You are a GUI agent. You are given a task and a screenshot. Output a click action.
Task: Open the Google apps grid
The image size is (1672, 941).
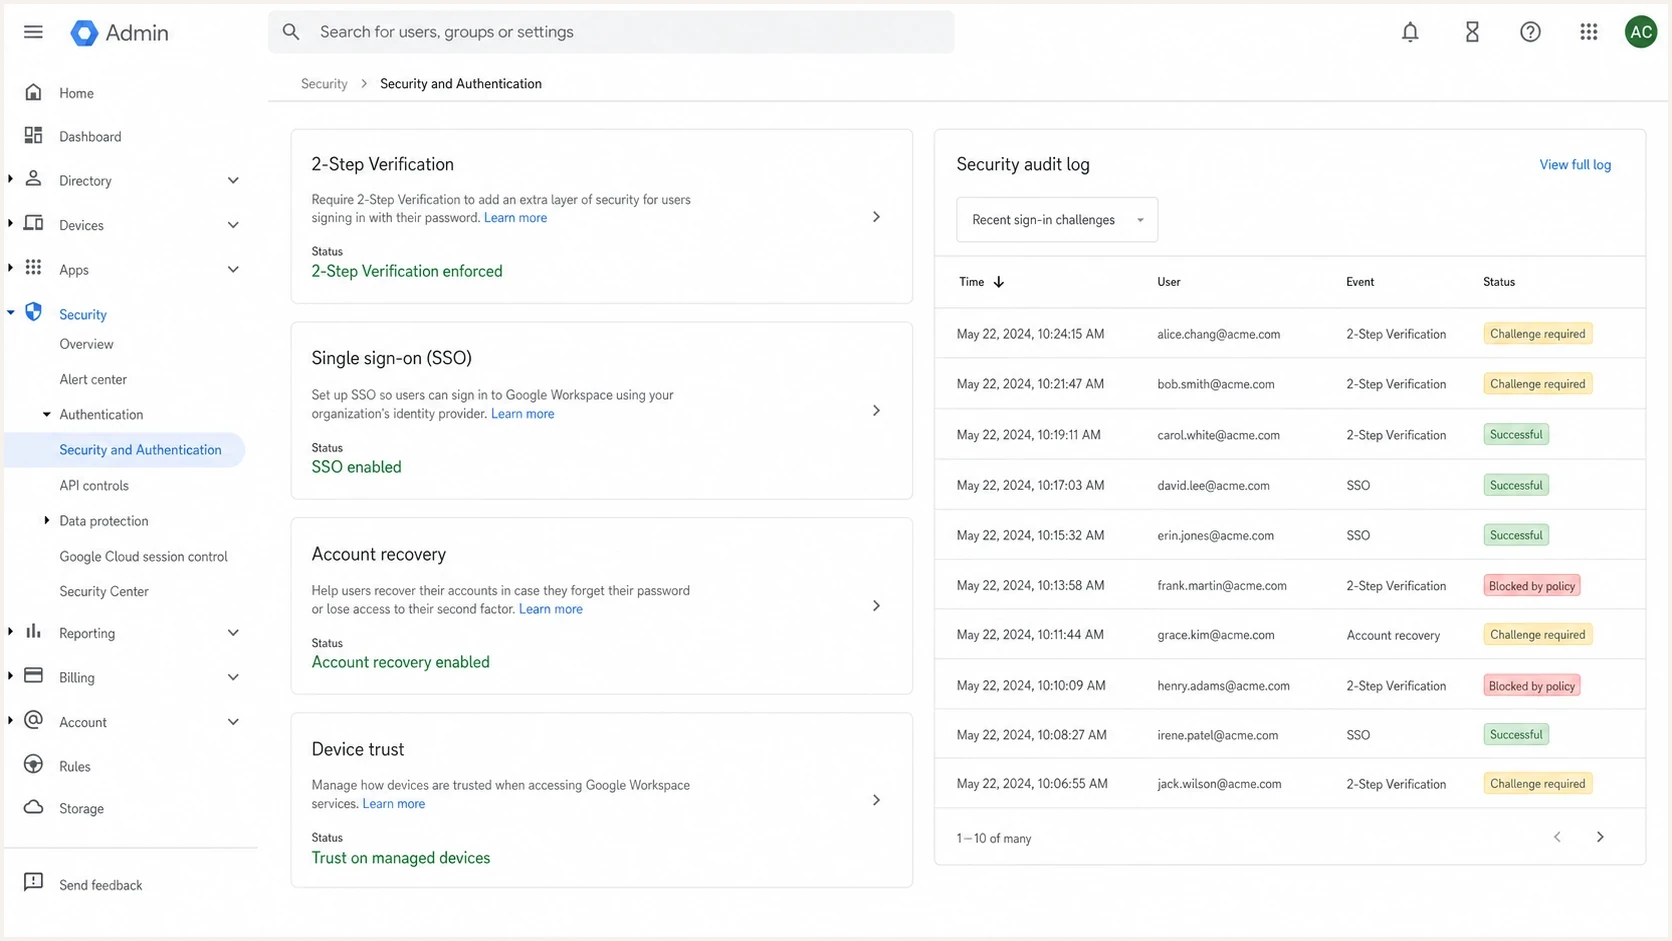pos(1589,32)
